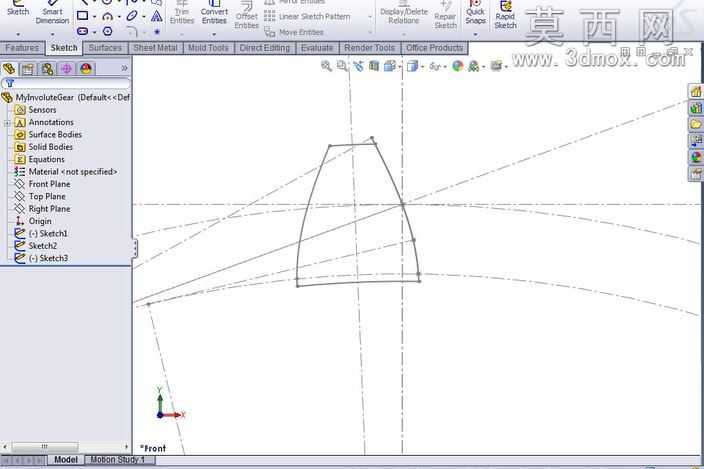Open the PropertyManager tab icon
Viewport: 704px width, 469px height.
pyautogui.click(x=28, y=69)
